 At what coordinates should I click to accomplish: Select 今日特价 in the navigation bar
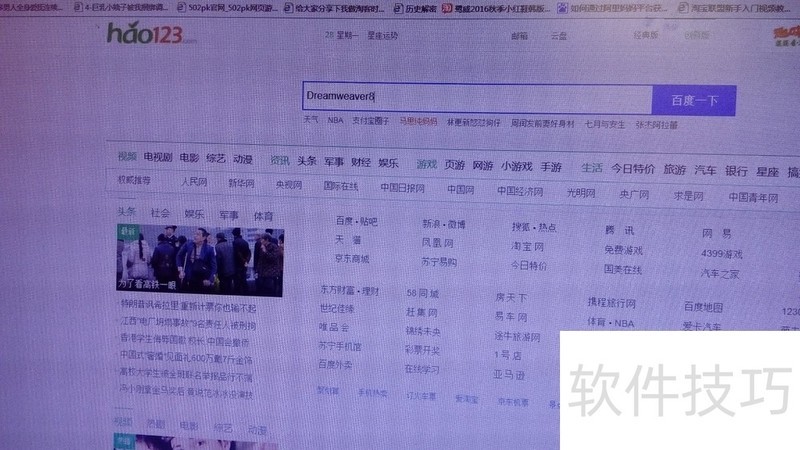633,169
